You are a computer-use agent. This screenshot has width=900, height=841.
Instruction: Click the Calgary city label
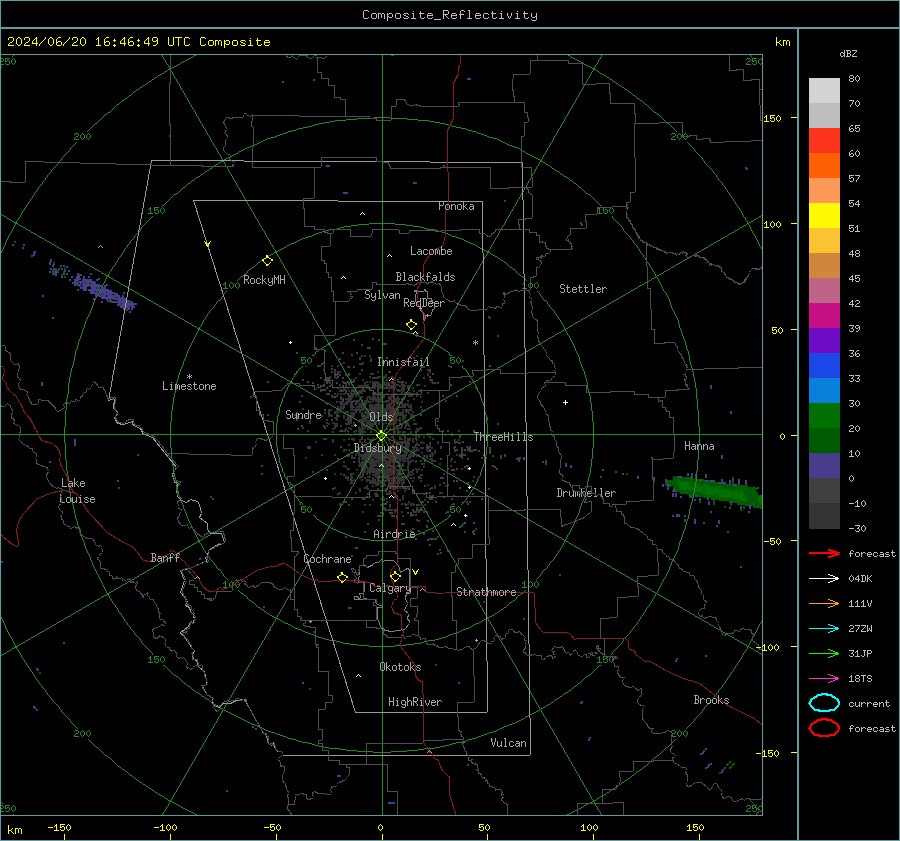[x=390, y=588]
